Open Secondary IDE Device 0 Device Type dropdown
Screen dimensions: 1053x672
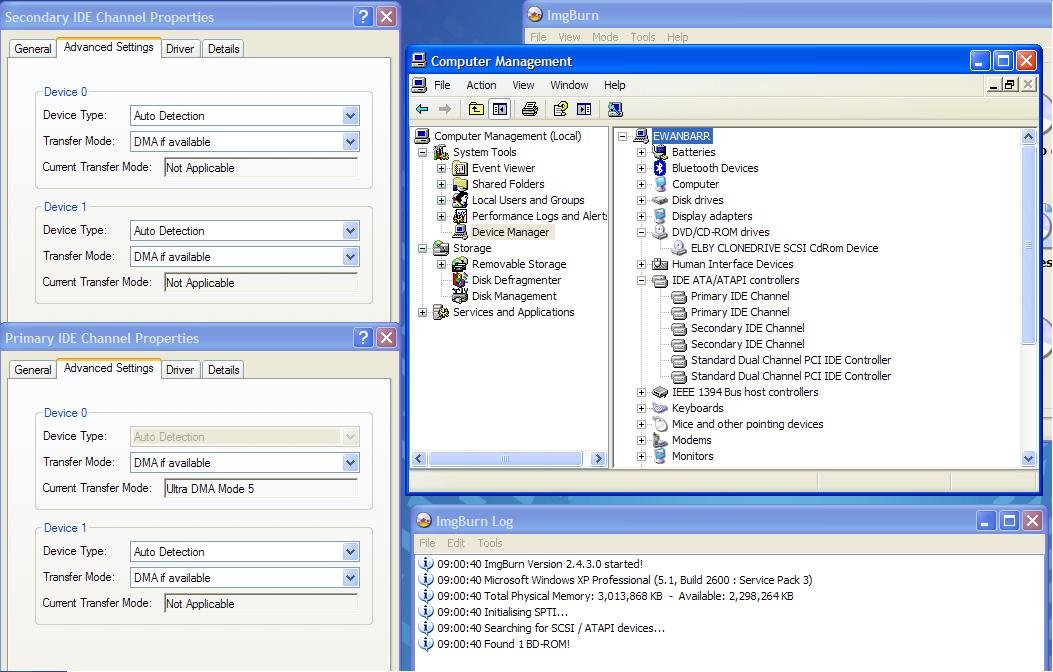pos(351,115)
